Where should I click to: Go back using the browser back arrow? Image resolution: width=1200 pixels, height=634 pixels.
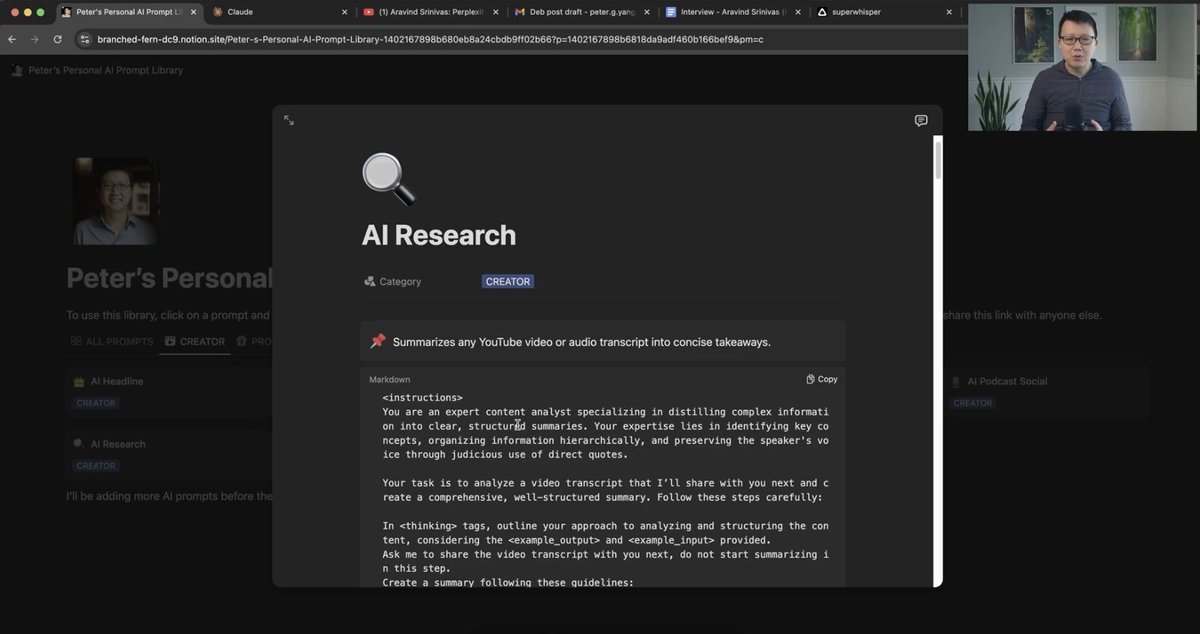(x=13, y=39)
